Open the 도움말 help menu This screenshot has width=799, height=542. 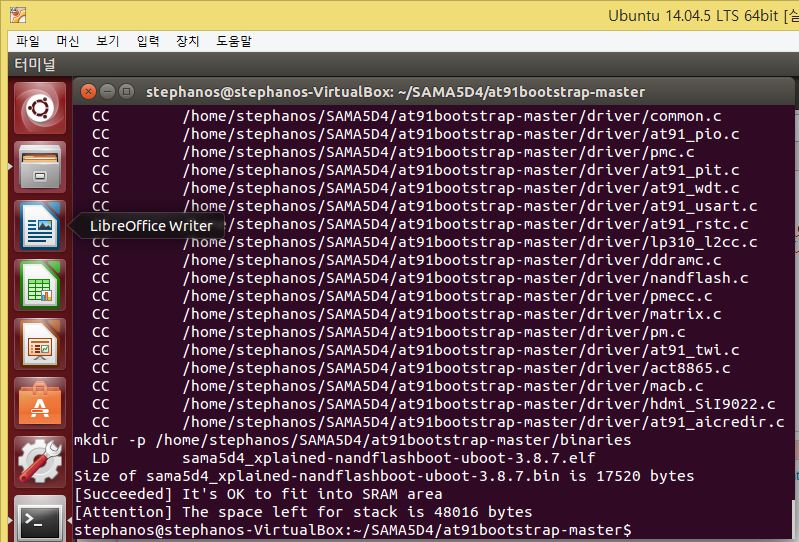coord(233,41)
